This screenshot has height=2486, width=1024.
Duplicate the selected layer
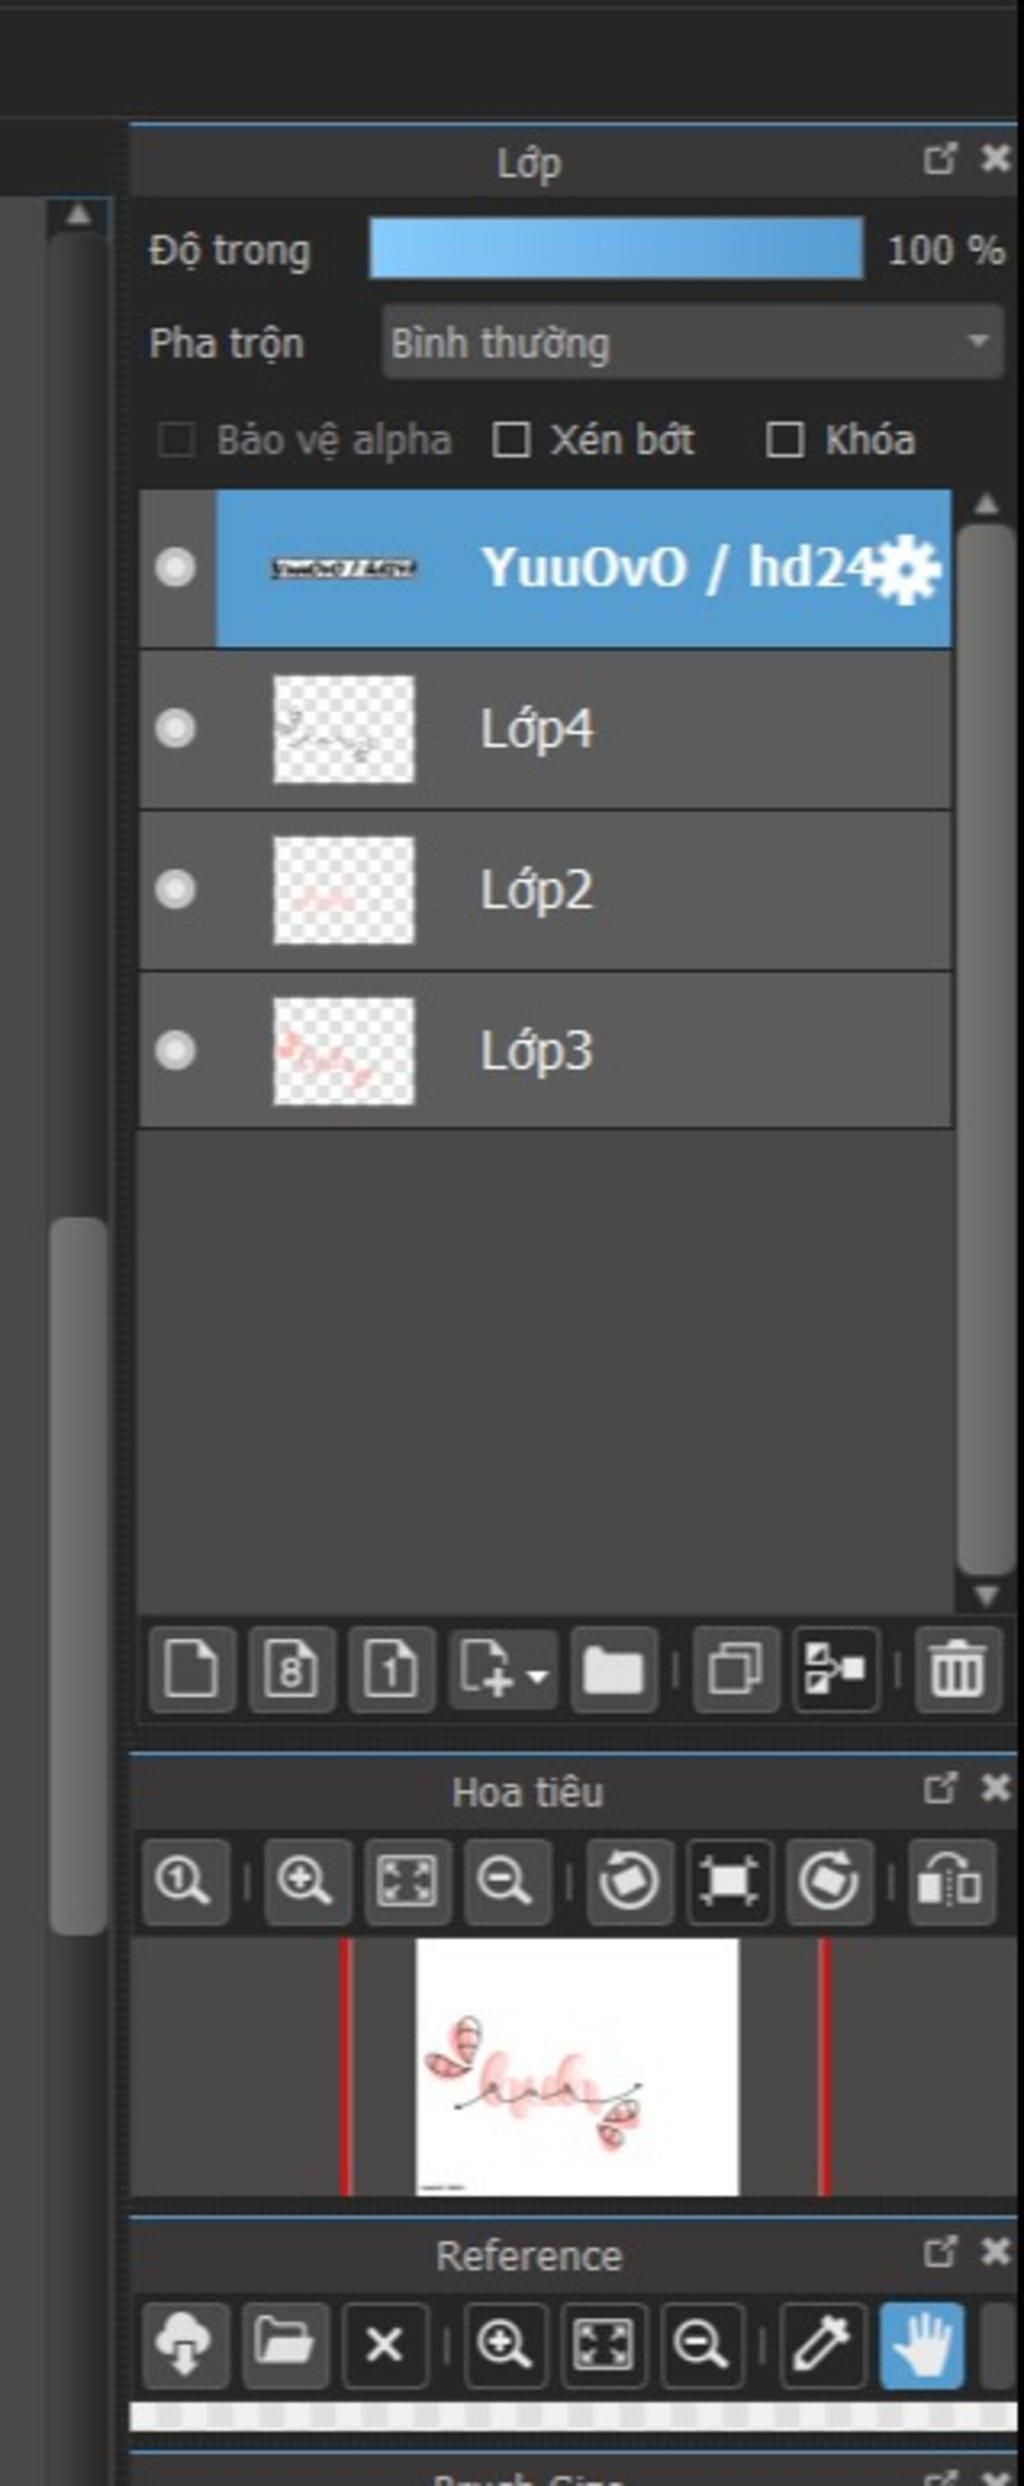(x=735, y=1669)
